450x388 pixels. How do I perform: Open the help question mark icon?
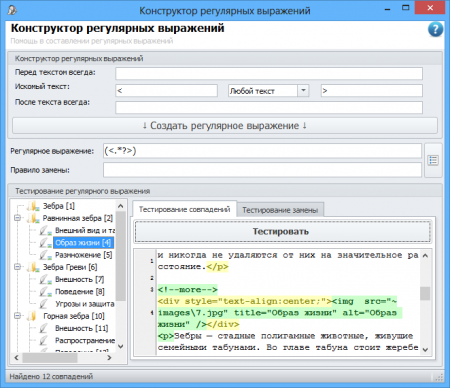click(435, 29)
